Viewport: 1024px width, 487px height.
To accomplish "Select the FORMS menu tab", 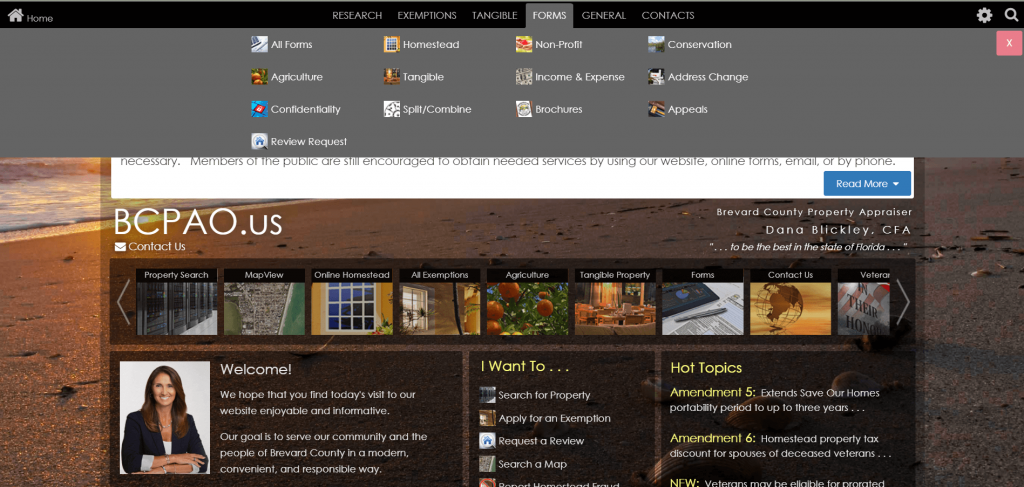I will [549, 16].
